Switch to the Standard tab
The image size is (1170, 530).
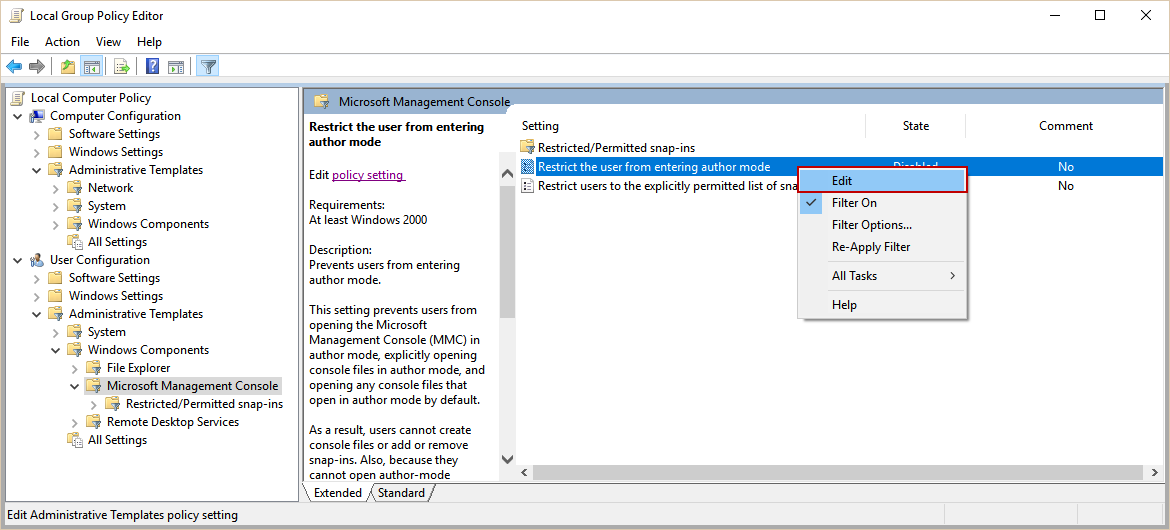(401, 493)
